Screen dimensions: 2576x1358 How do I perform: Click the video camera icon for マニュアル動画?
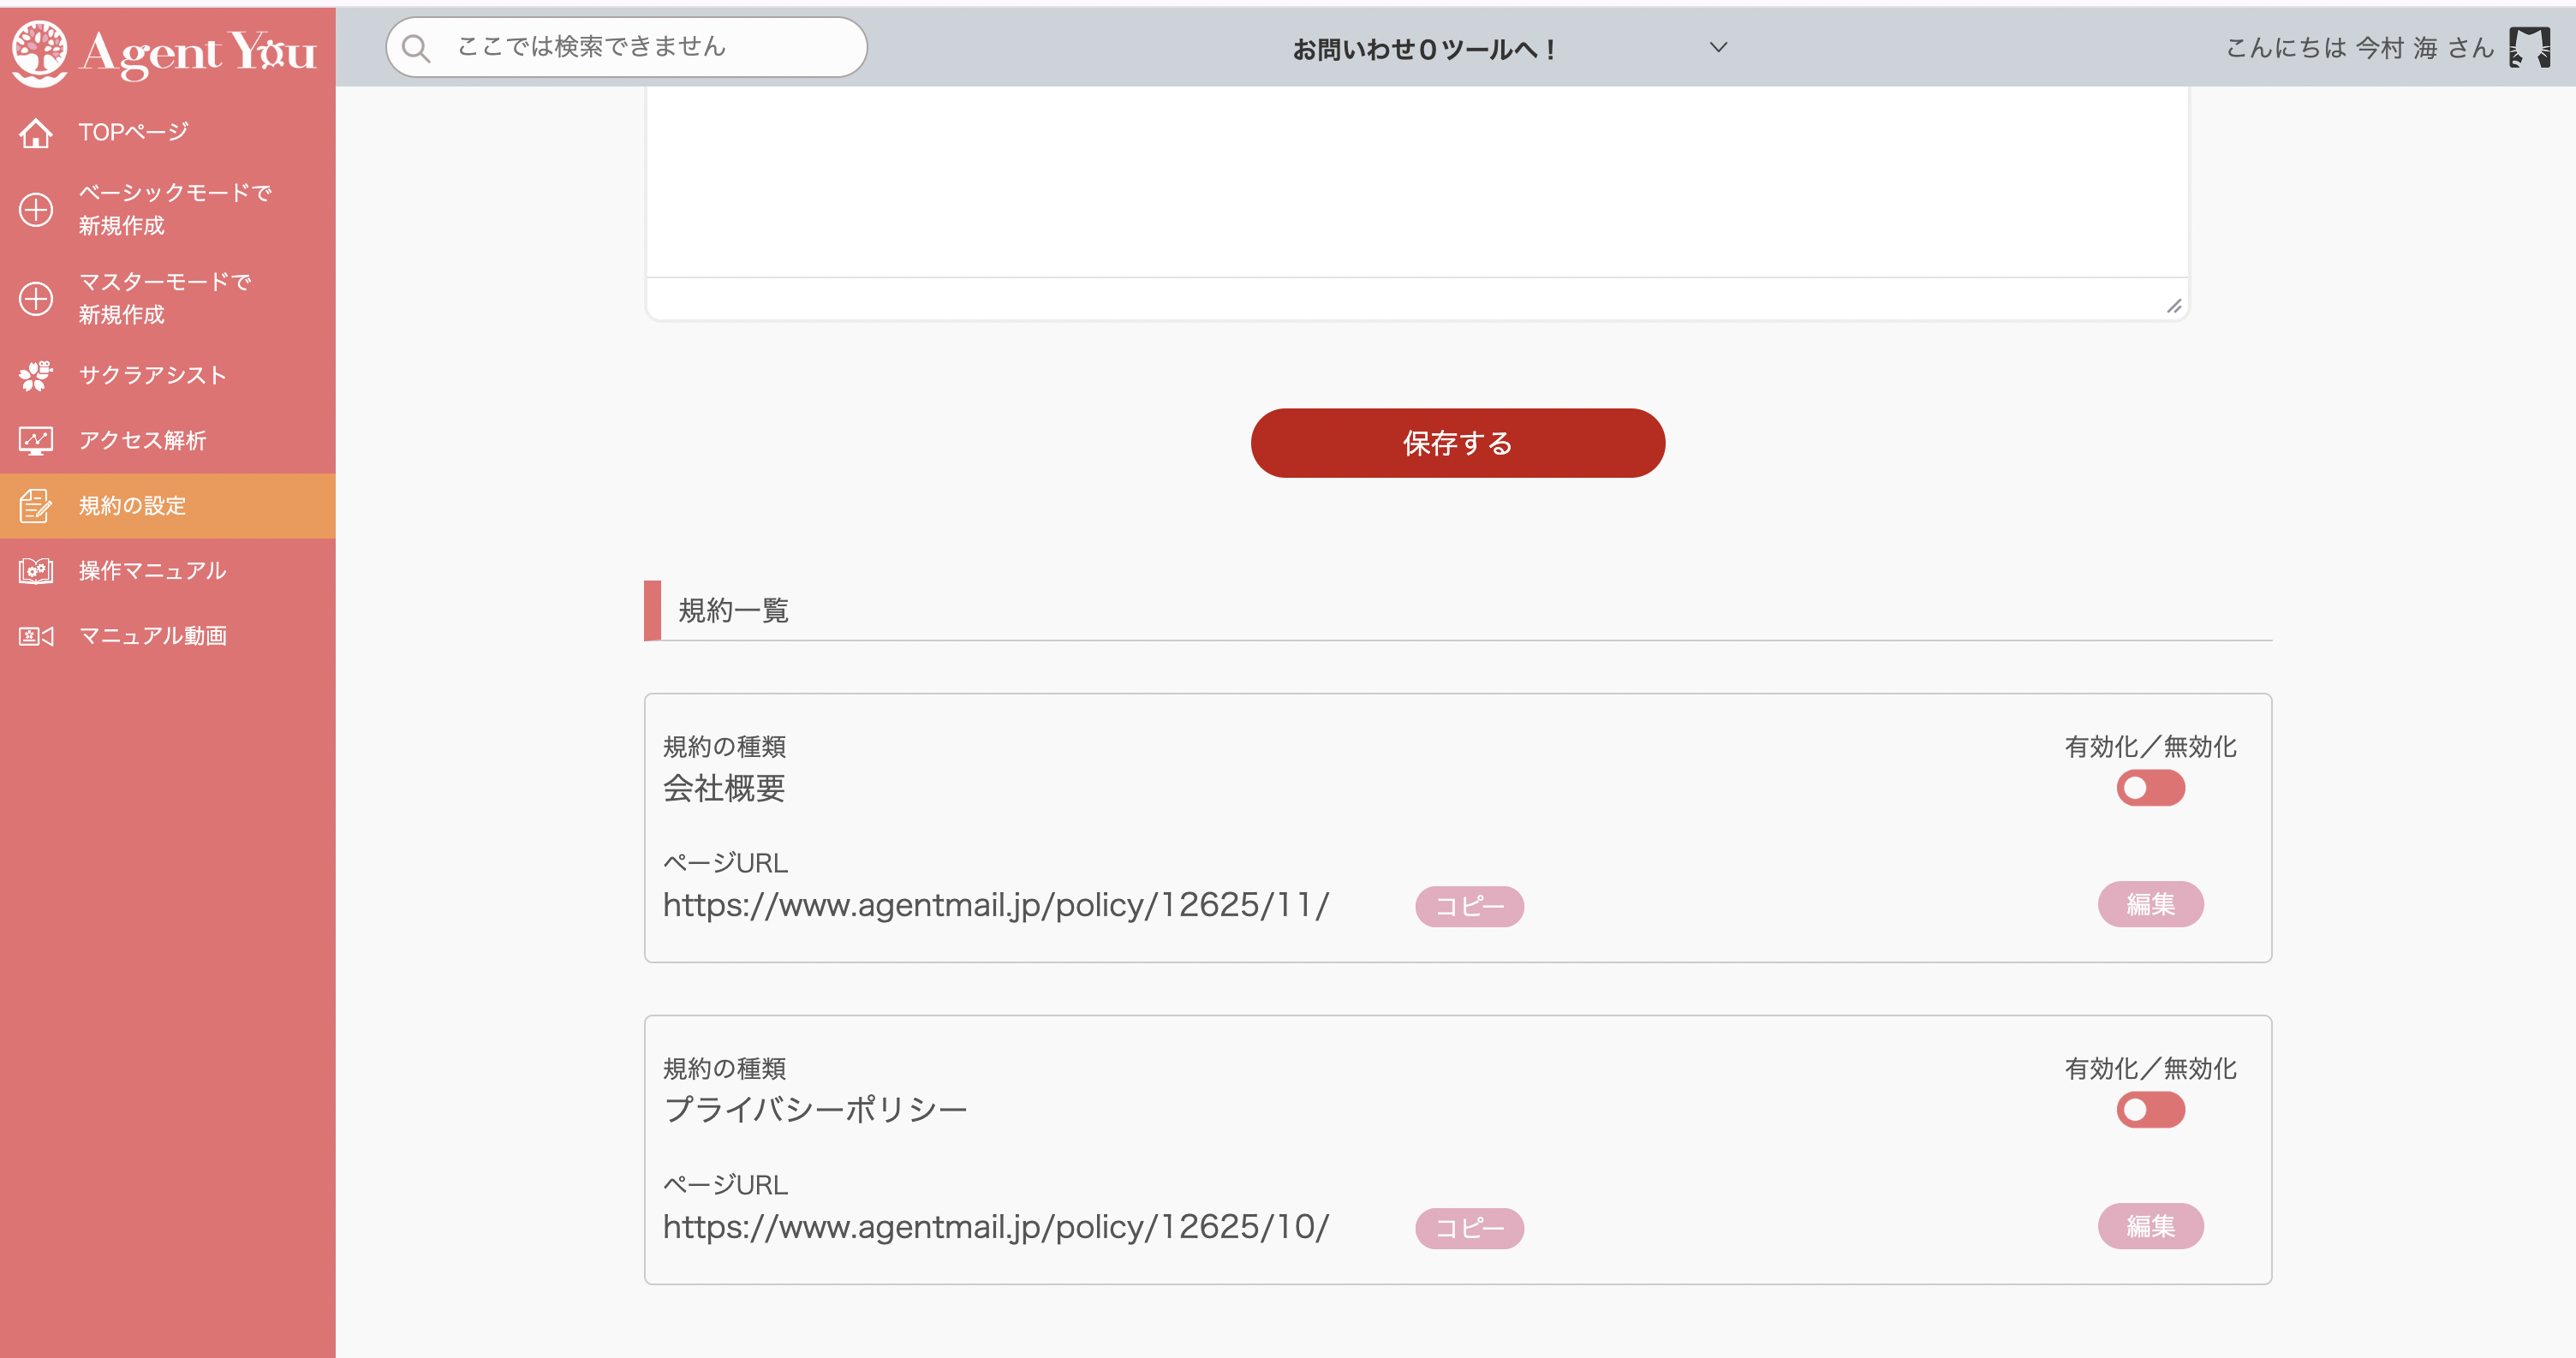click(36, 636)
